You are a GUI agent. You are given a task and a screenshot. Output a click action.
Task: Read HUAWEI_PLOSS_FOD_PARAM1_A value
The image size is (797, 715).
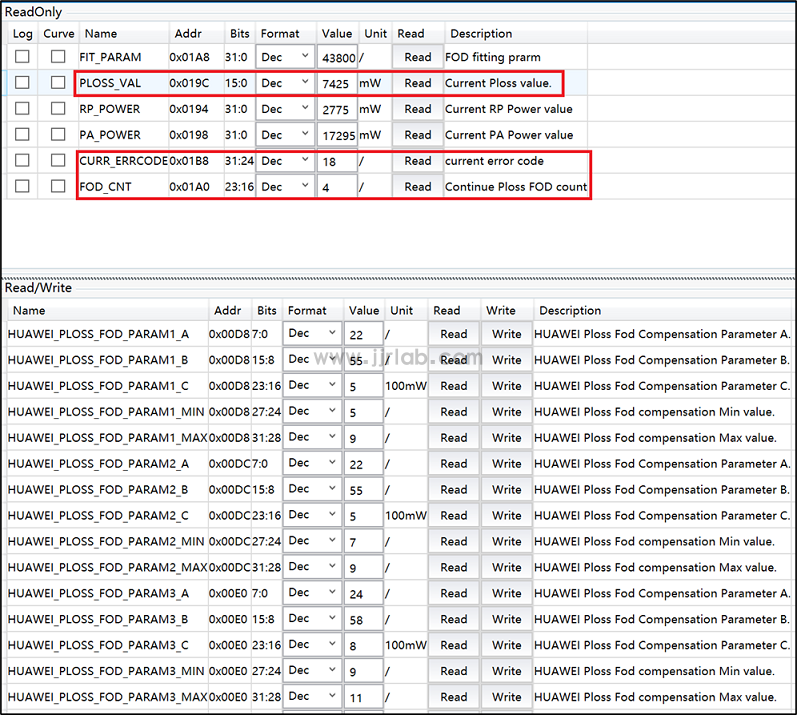tap(453, 334)
